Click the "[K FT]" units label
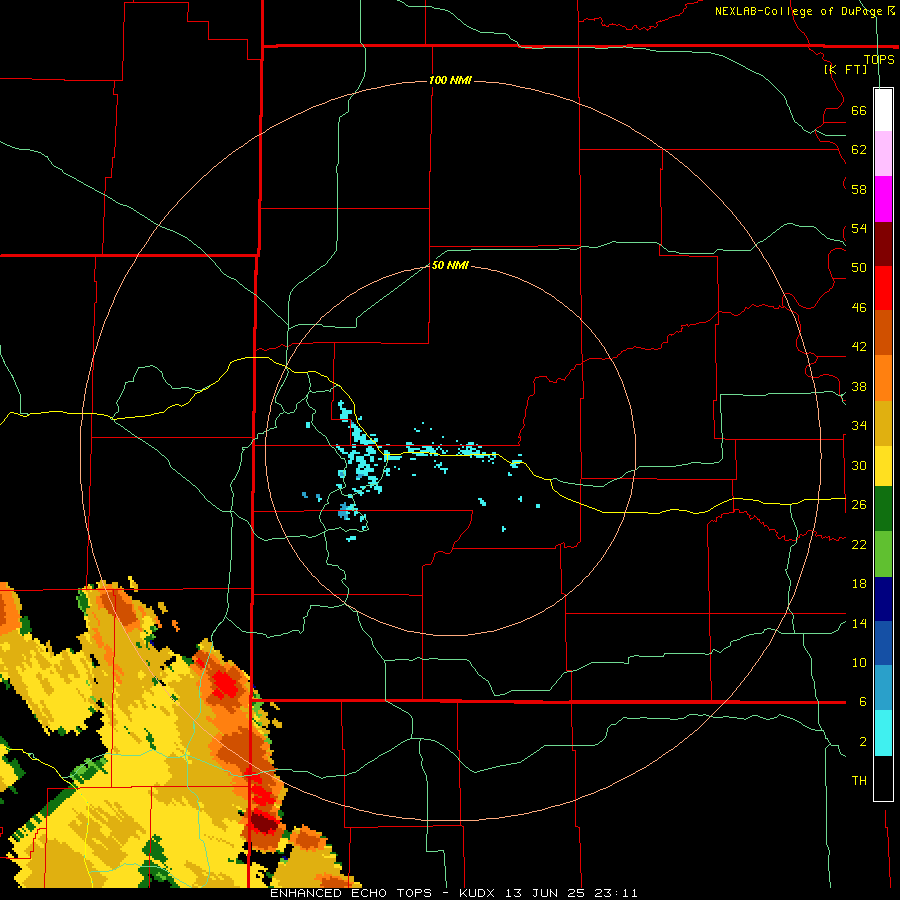Viewport: 900px width, 900px height. (x=845, y=69)
